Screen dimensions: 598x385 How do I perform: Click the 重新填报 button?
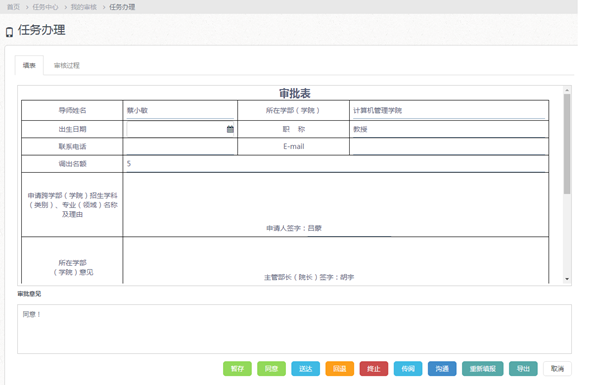coord(482,369)
